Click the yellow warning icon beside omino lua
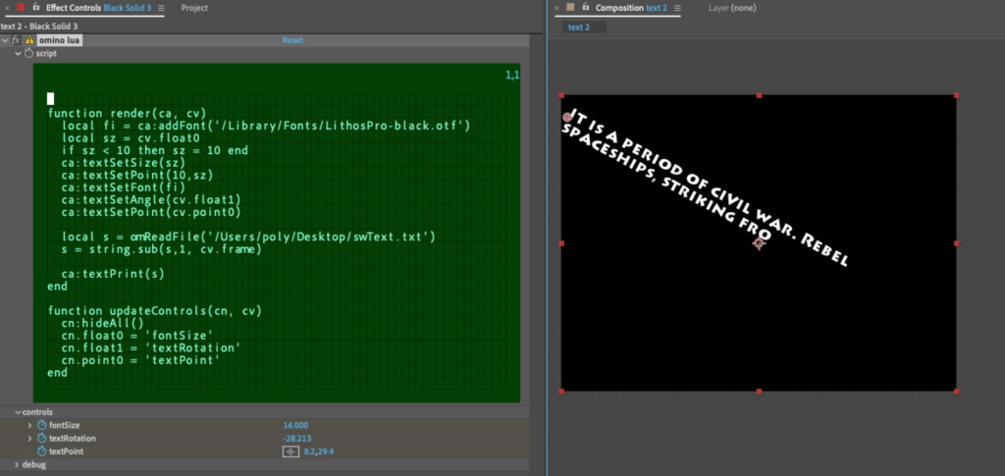 click(29, 40)
